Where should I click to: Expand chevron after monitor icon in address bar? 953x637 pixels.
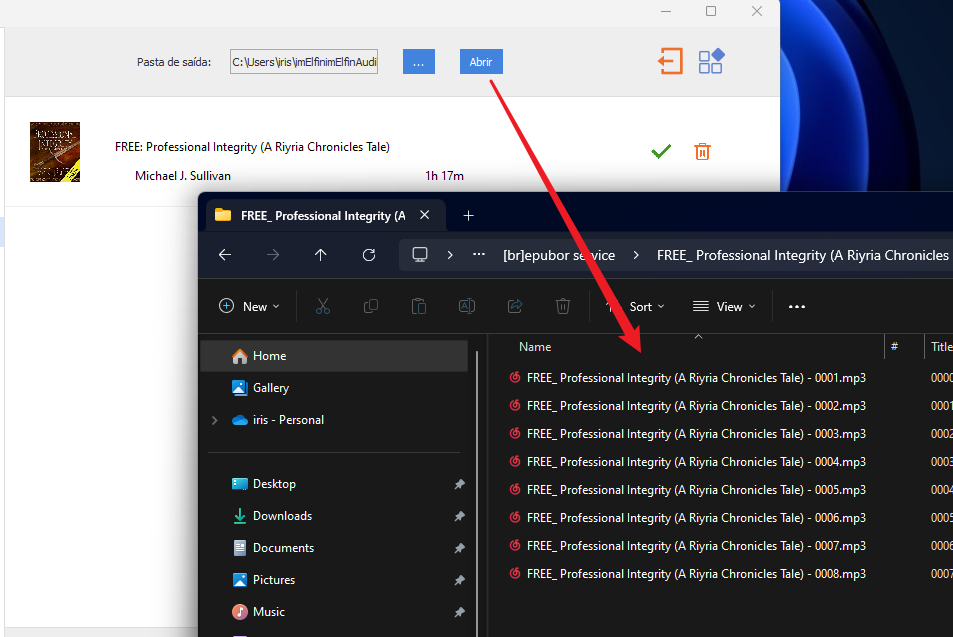(450, 255)
